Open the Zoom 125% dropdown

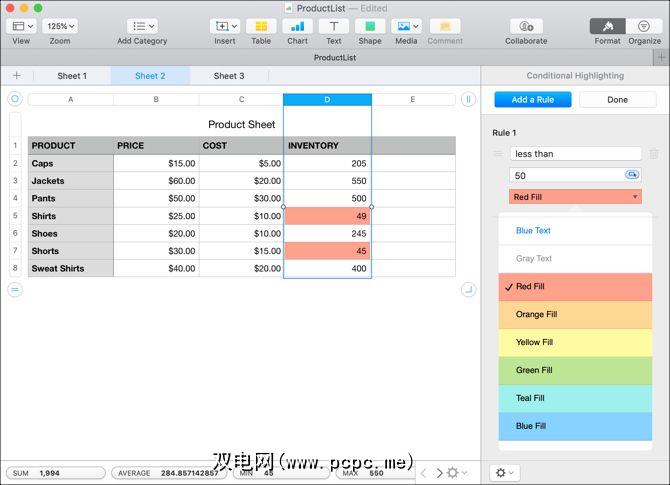pos(60,26)
